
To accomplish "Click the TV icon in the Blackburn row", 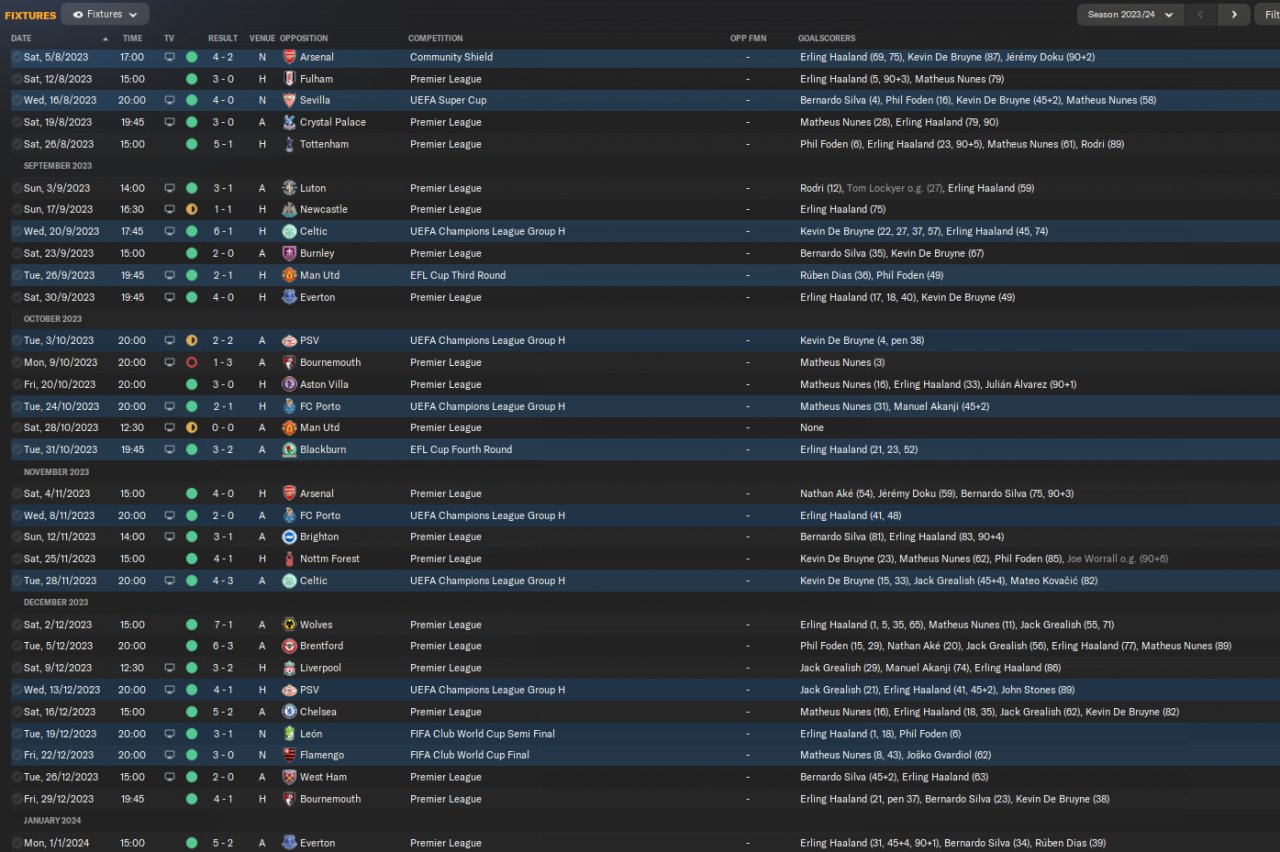I will pos(170,450).
